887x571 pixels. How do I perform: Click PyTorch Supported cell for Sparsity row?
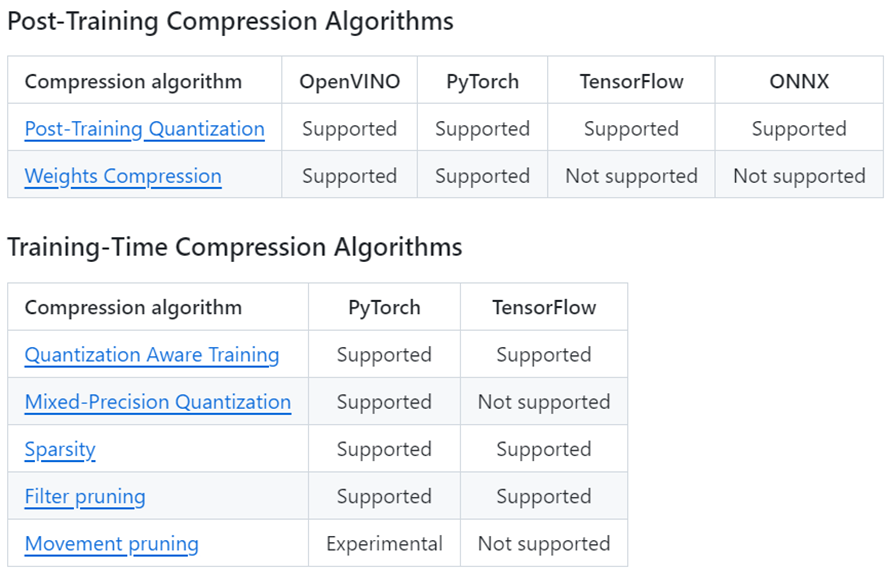coord(384,449)
